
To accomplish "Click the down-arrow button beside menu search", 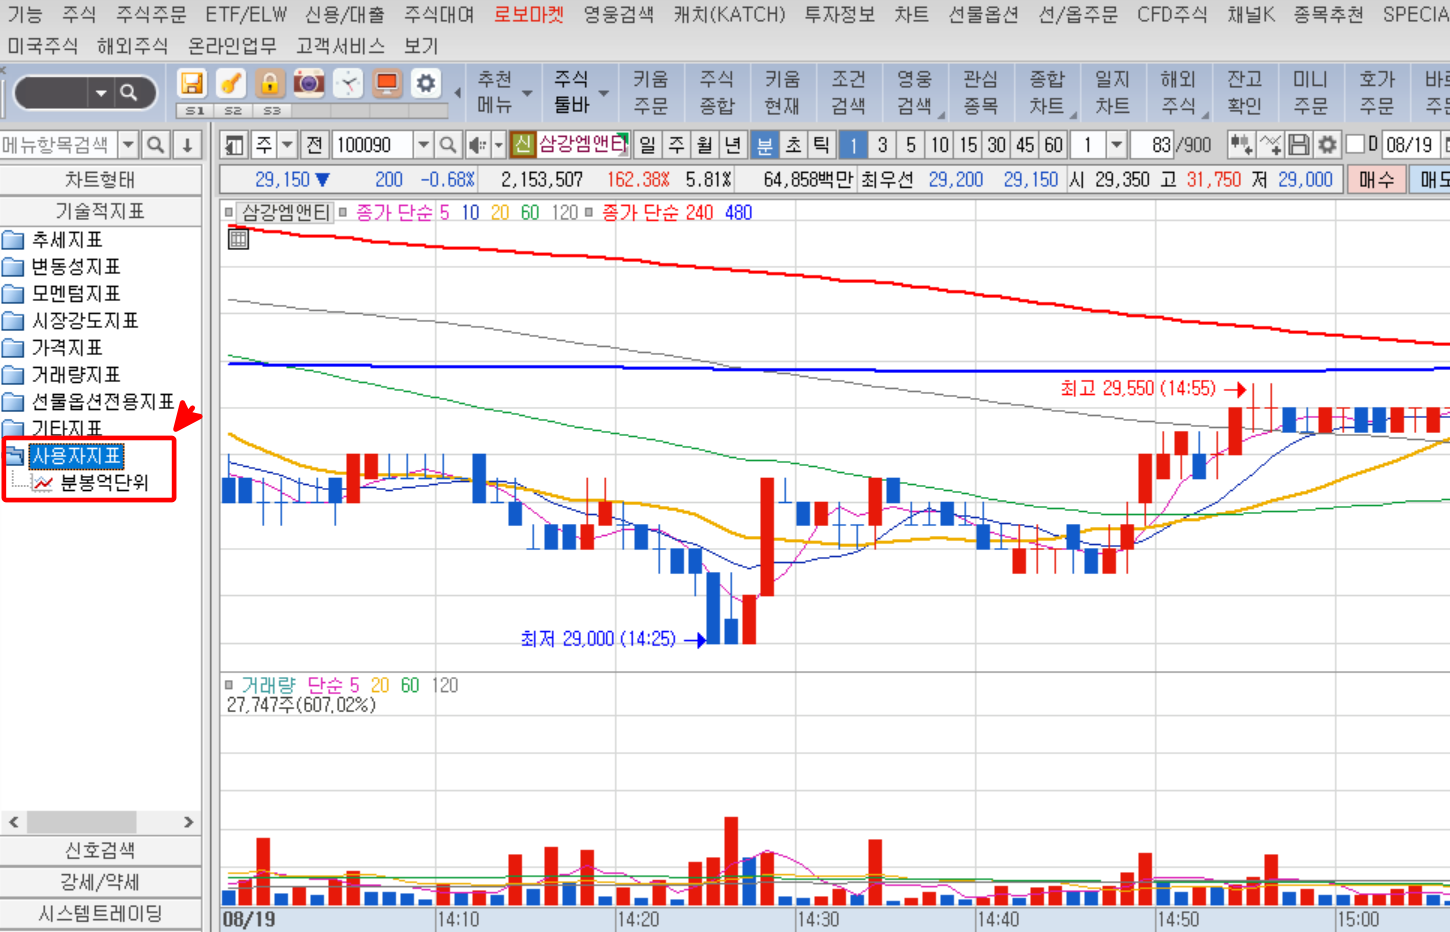I will point(188,145).
